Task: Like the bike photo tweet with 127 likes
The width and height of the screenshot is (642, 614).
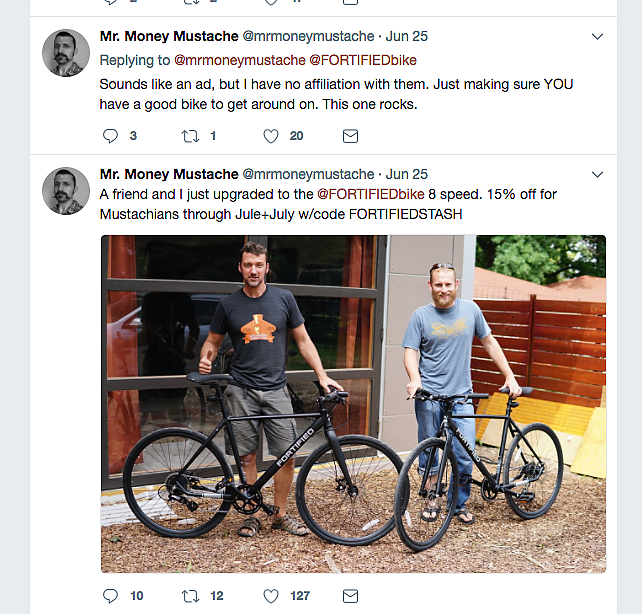Action: (x=270, y=595)
